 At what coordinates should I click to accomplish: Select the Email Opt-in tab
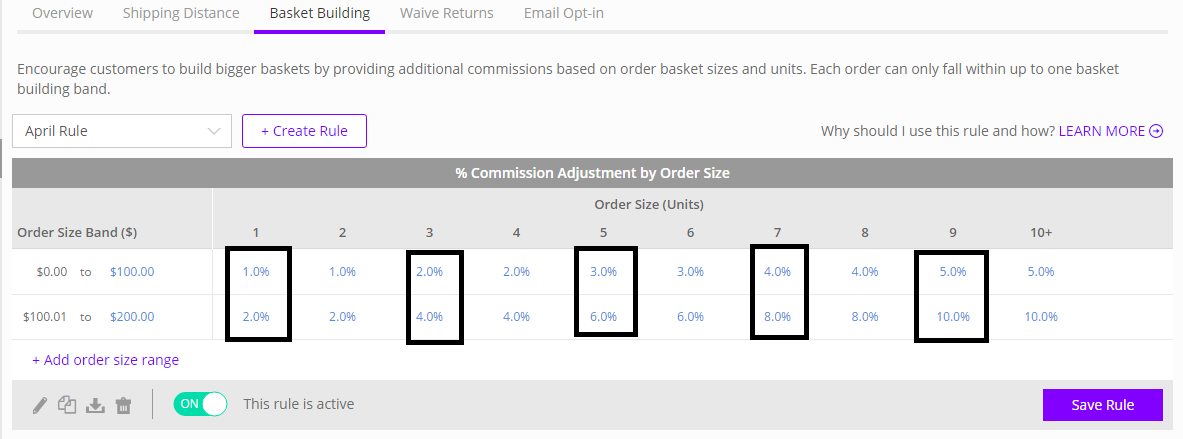click(x=564, y=13)
